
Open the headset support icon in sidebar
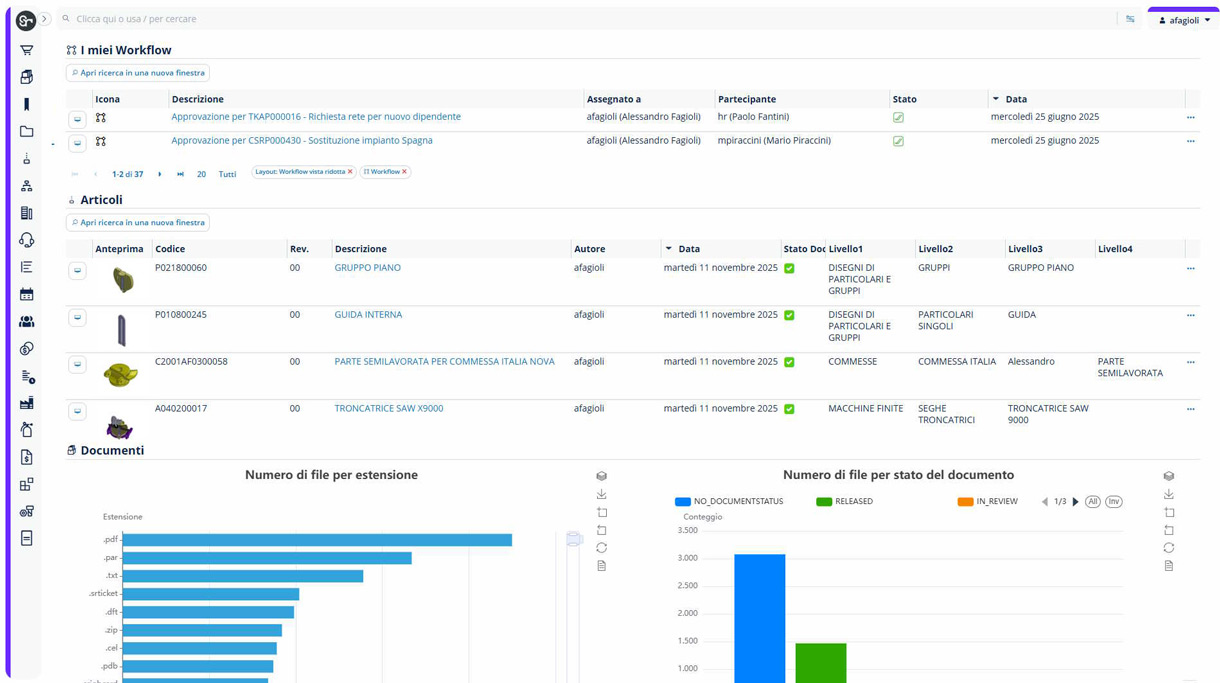point(27,240)
